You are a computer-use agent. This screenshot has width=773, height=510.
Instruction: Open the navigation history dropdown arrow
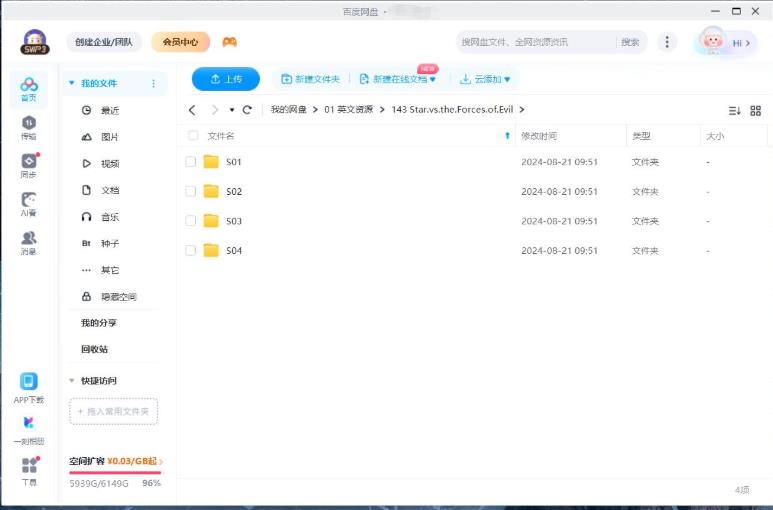point(232,110)
